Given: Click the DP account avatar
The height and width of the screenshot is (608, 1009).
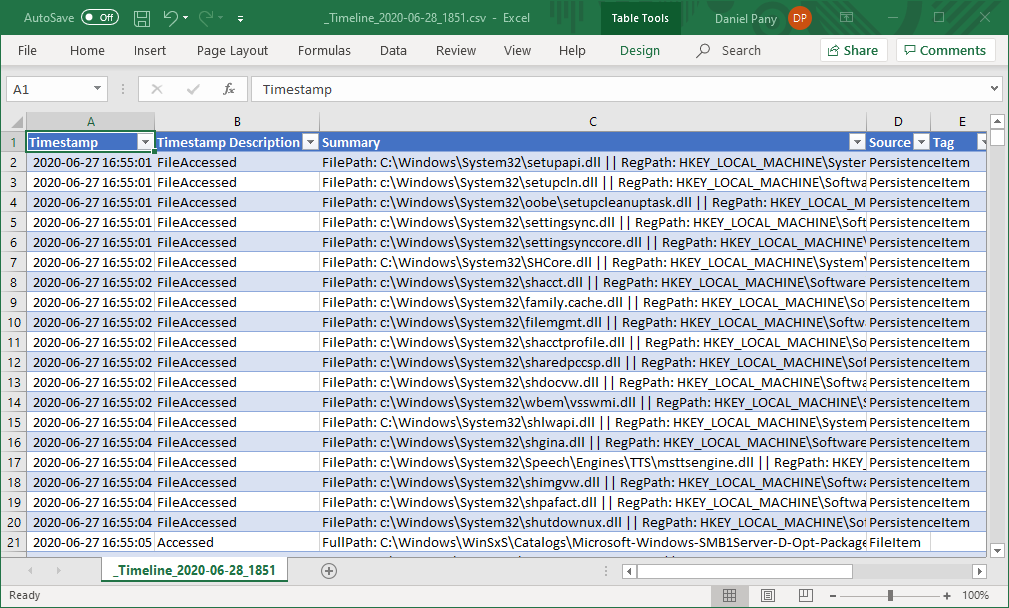Looking at the screenshot, I should click(x=800, y=18).
